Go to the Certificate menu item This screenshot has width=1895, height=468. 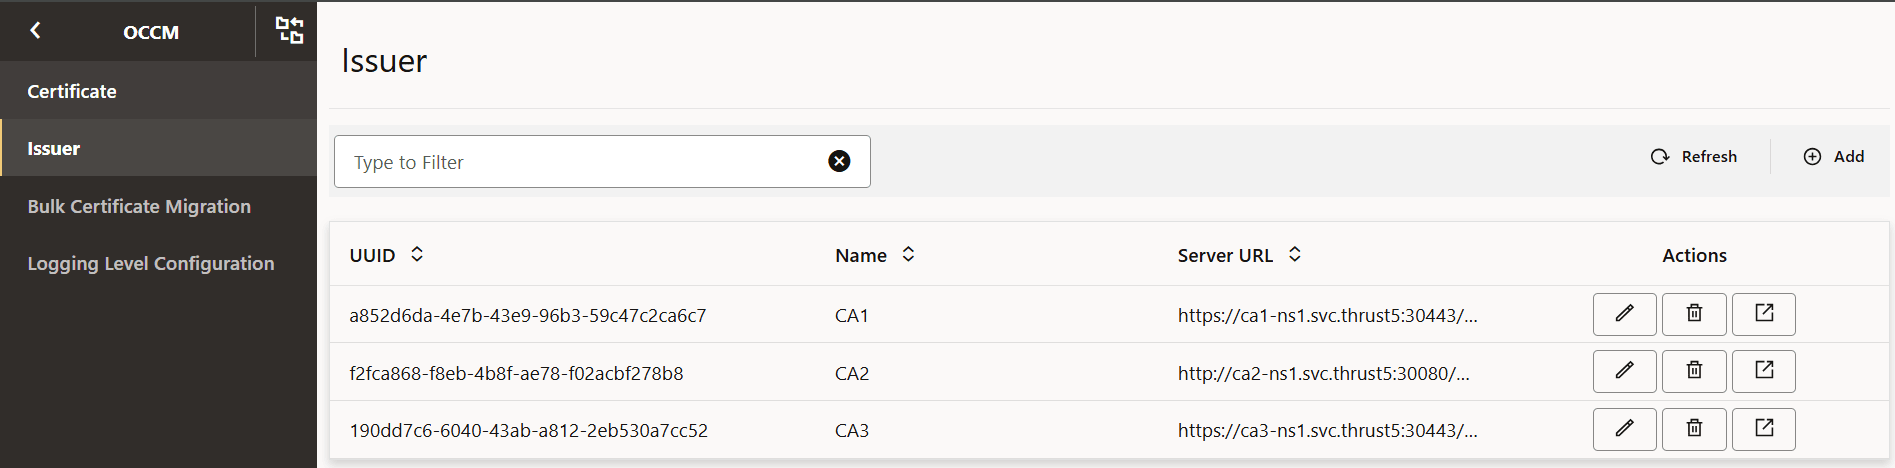tap(72, 91)
